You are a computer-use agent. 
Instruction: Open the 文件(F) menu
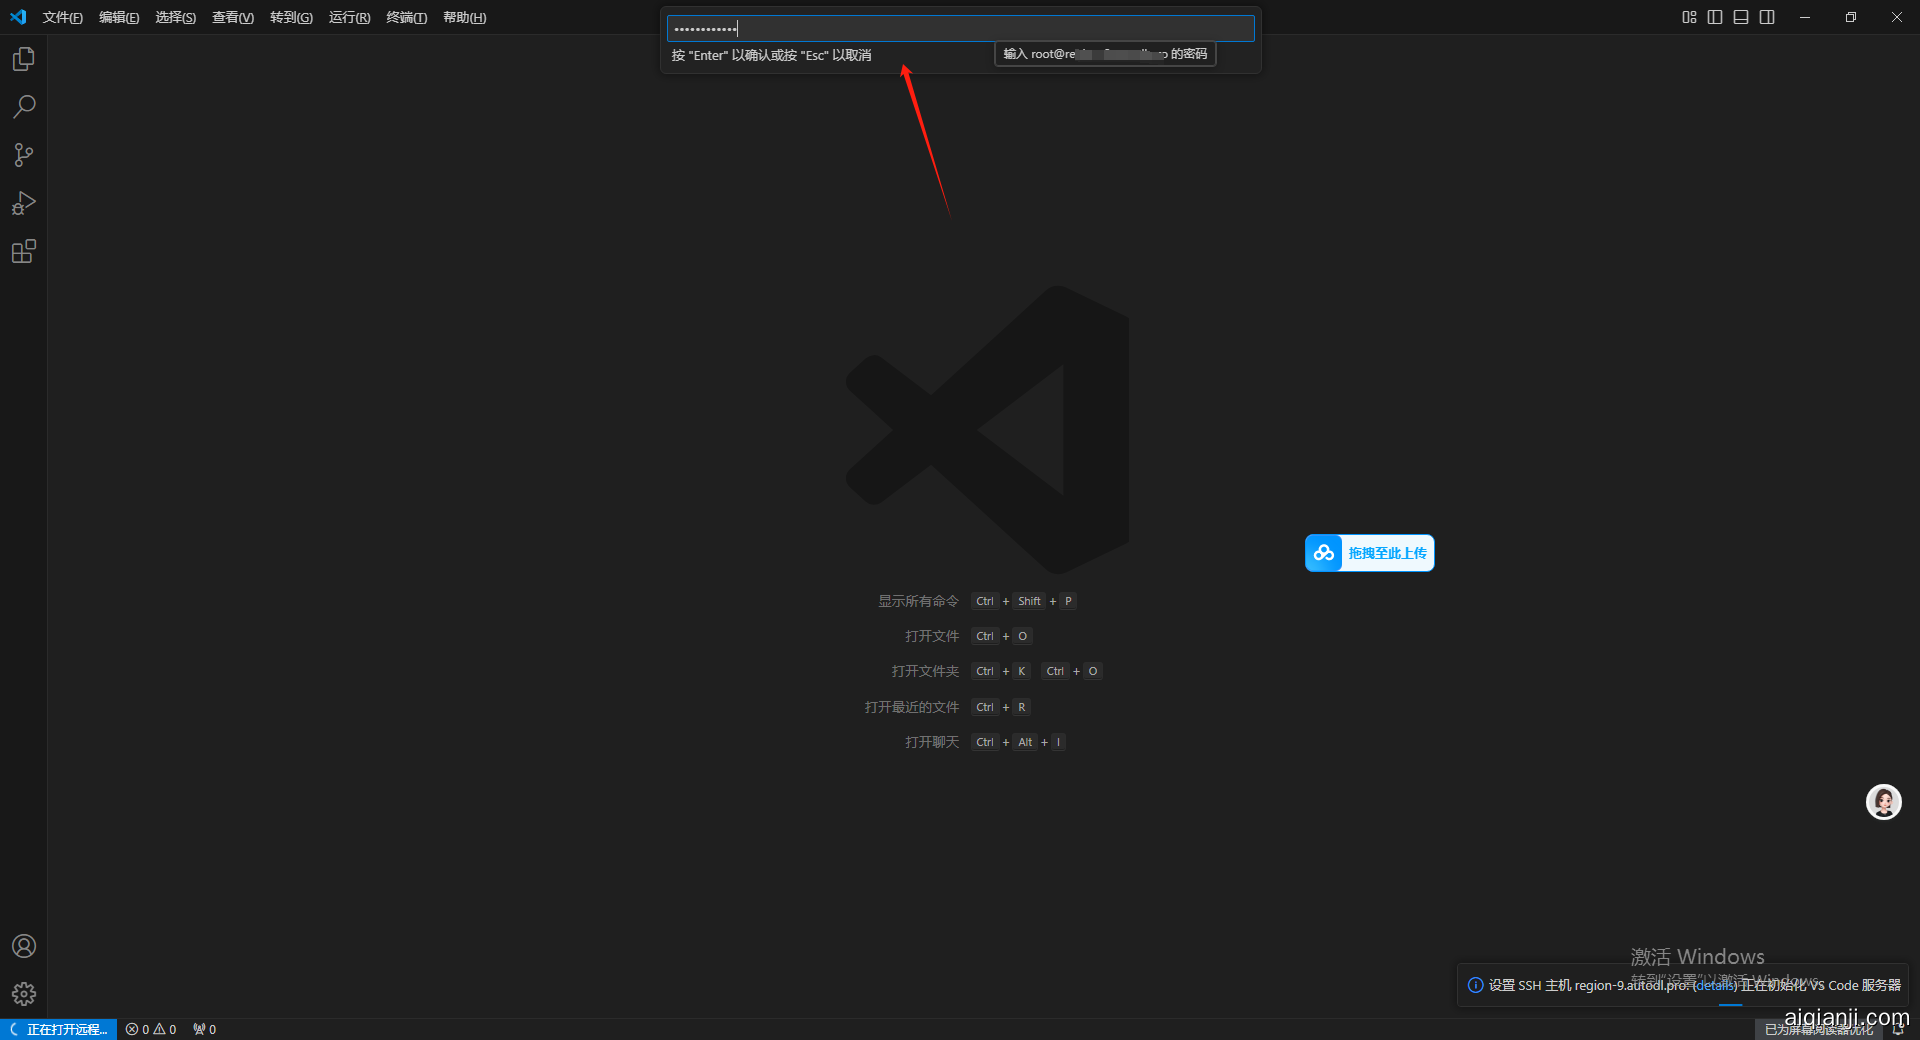point(62,17)
